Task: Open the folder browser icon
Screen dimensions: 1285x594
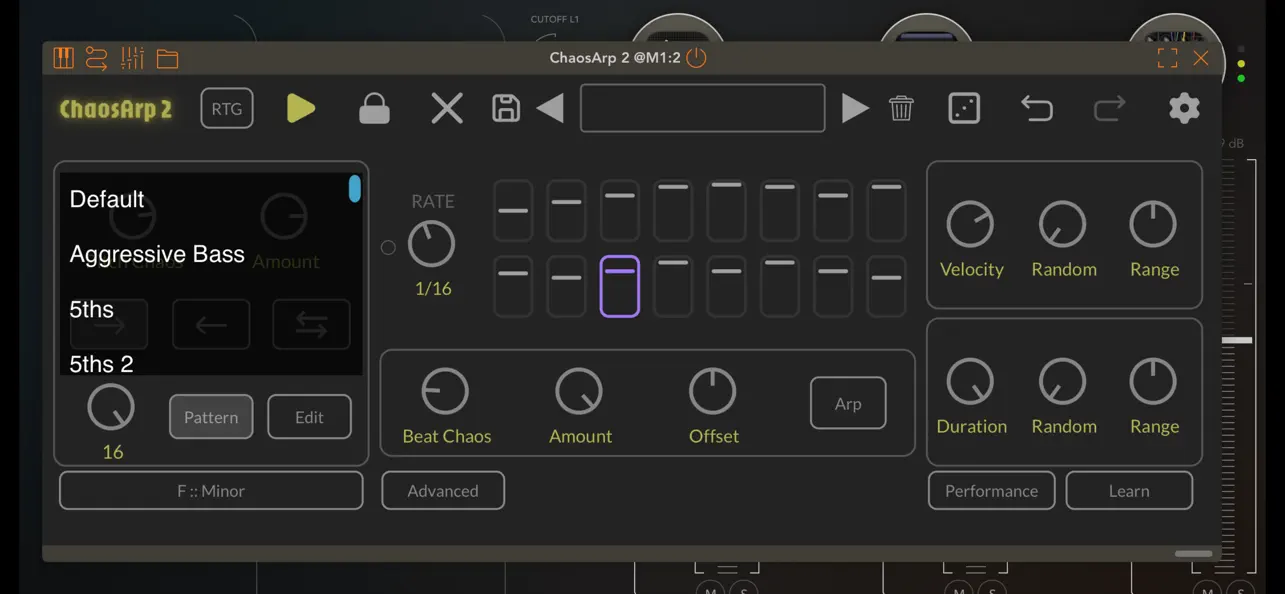Action: click(167, 58)
